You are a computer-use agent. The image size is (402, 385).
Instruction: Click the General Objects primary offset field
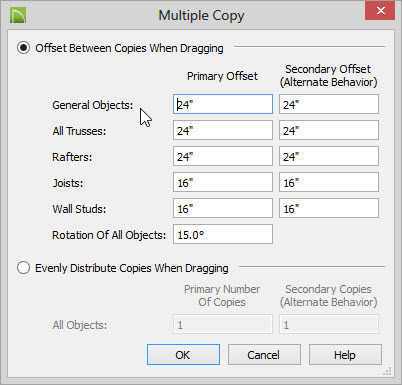223,104
